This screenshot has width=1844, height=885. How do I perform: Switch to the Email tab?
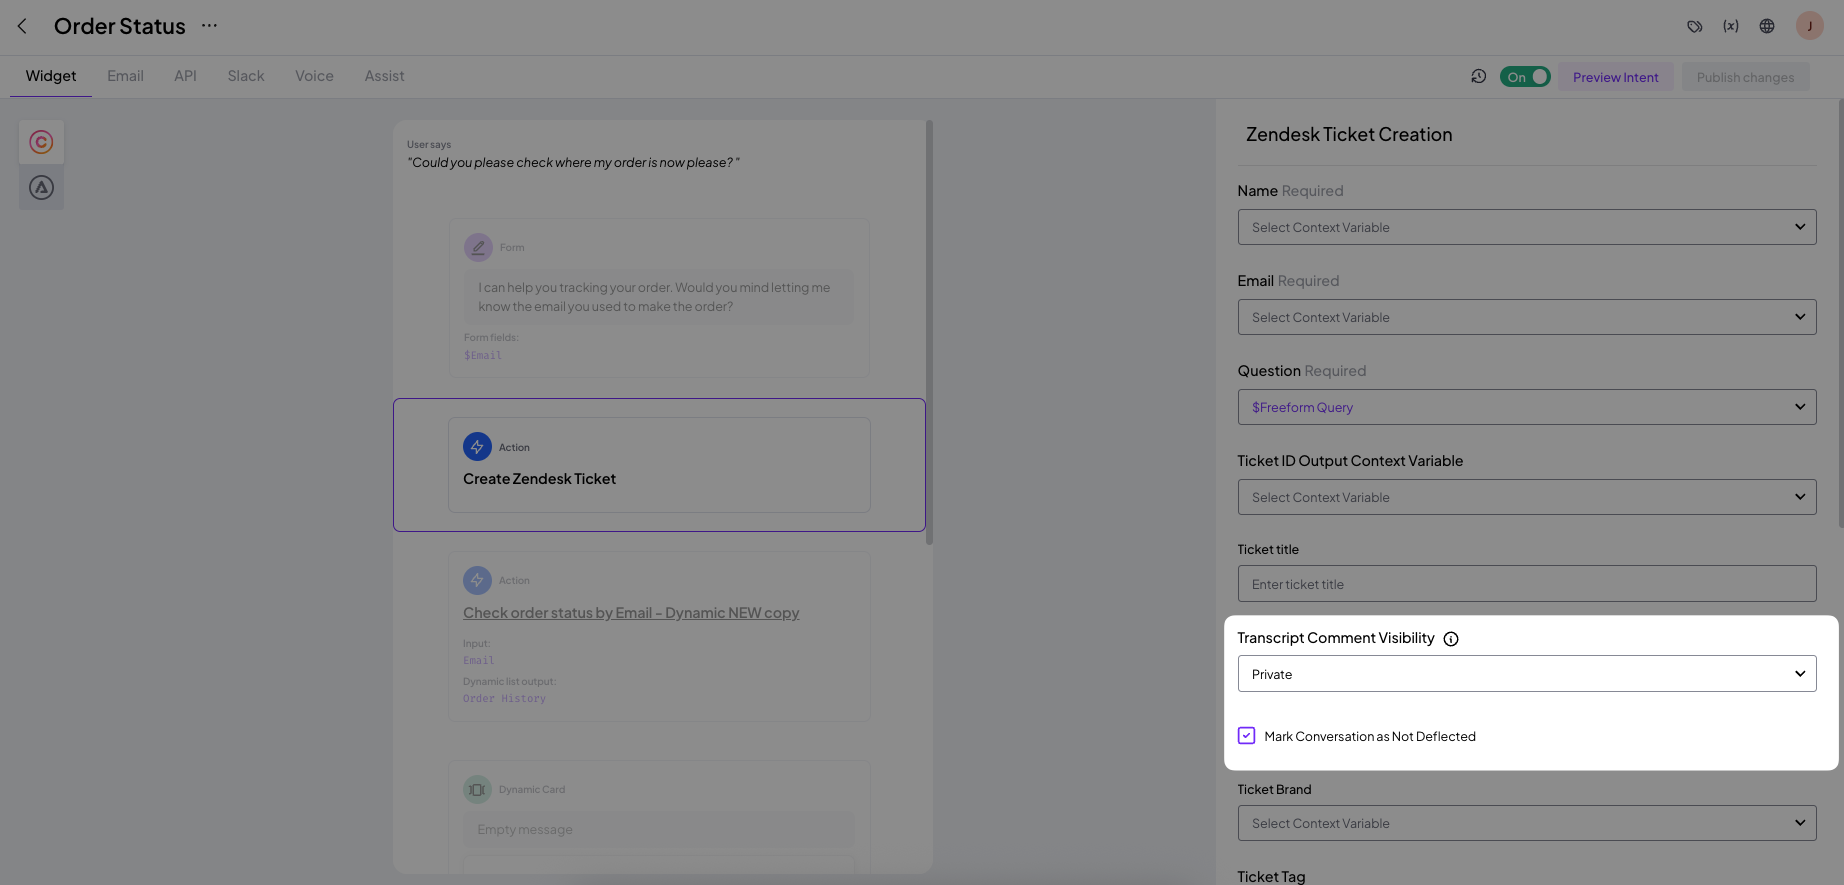pos(125,76)
